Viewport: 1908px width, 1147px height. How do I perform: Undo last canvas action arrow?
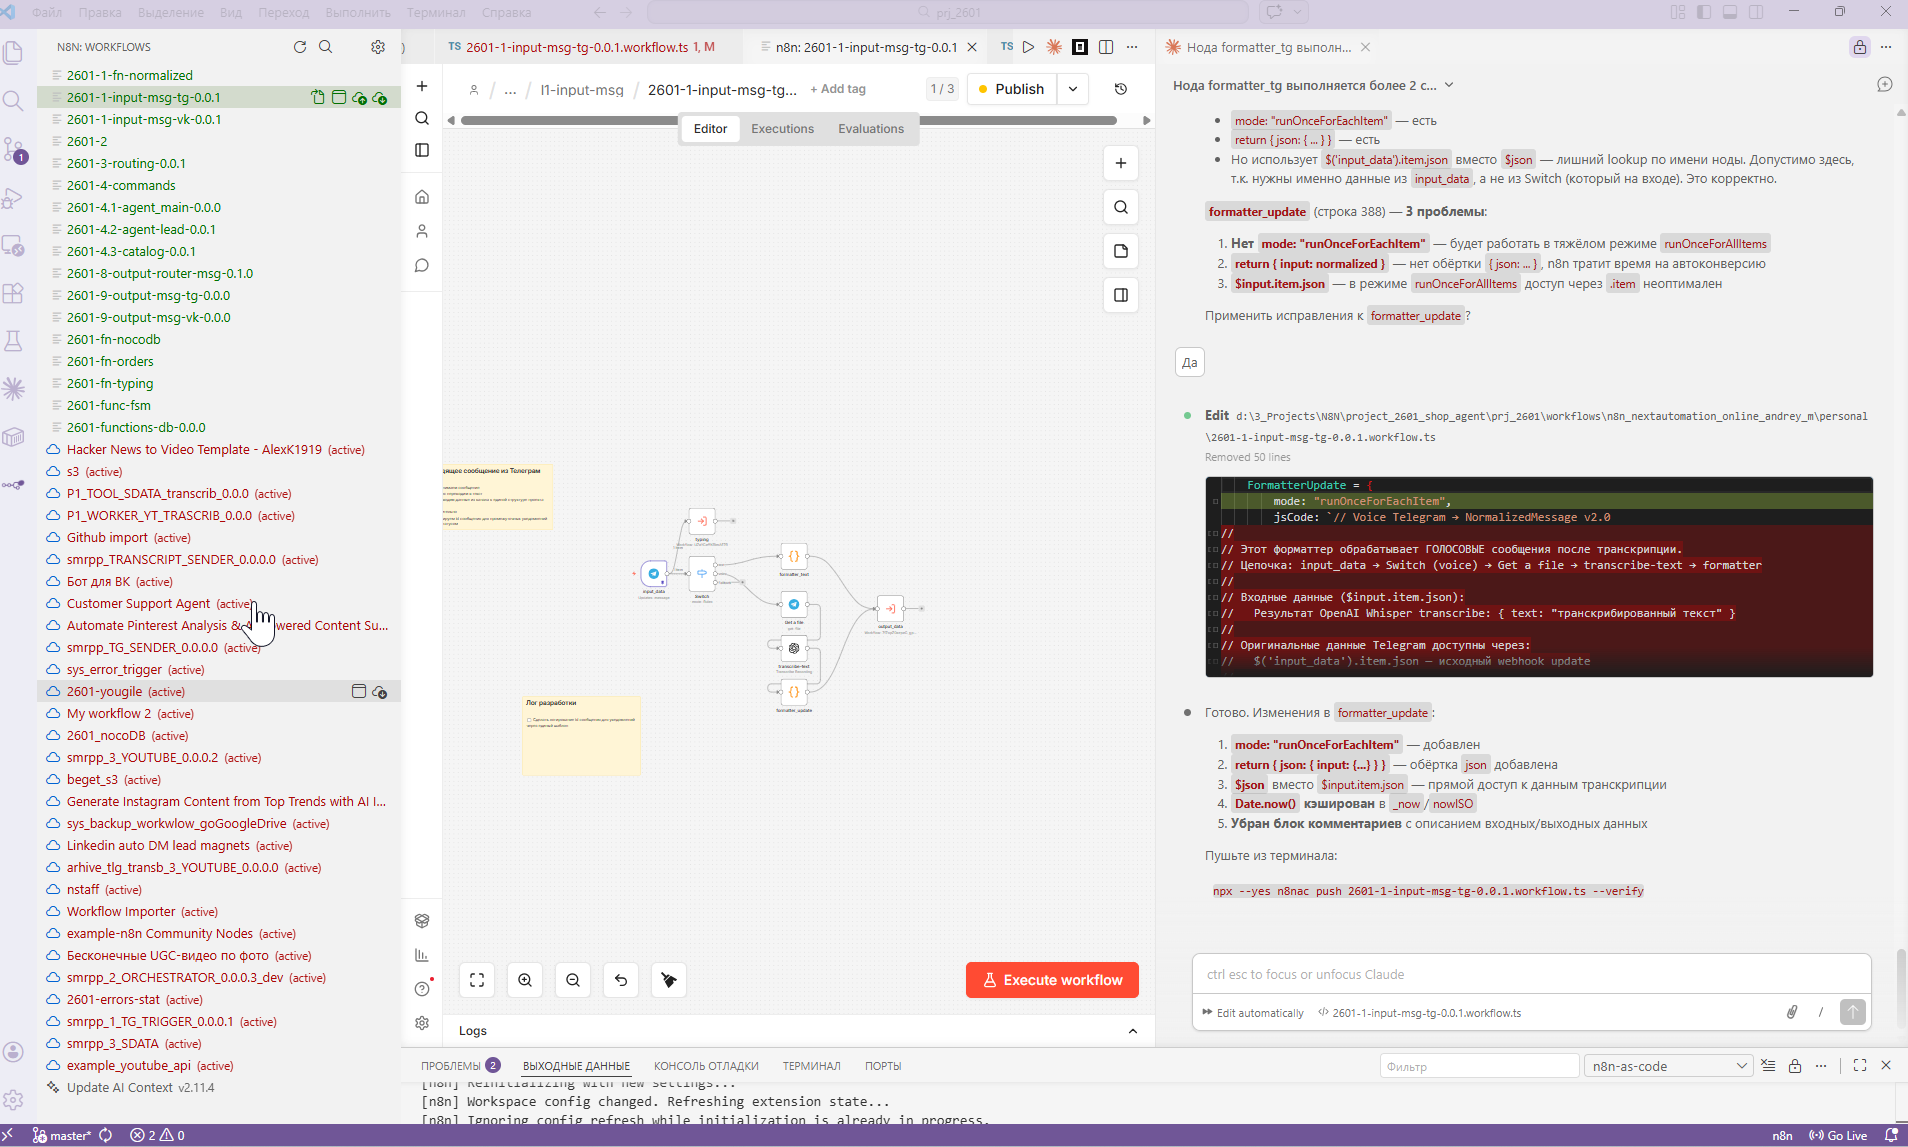(621, 980)
